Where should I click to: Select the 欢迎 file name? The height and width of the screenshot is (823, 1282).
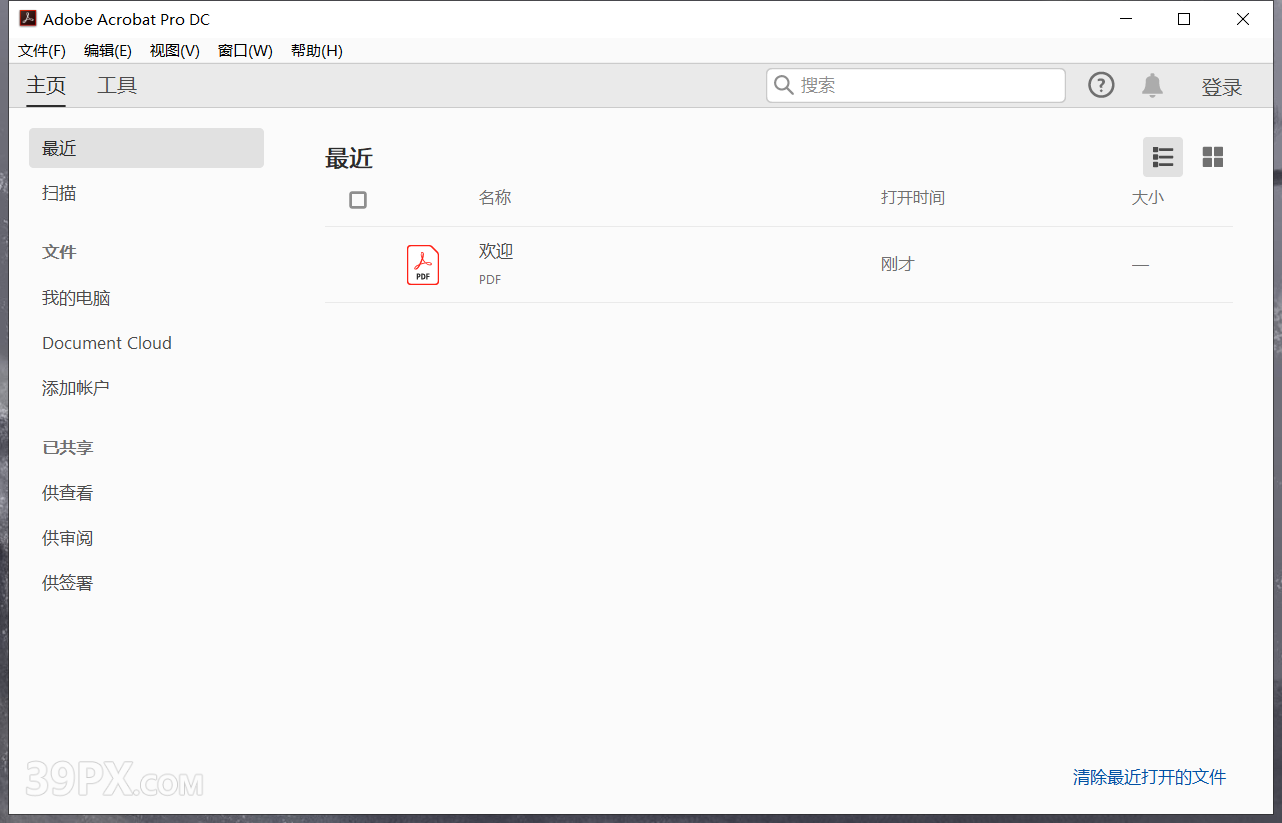tap(496, 251)
